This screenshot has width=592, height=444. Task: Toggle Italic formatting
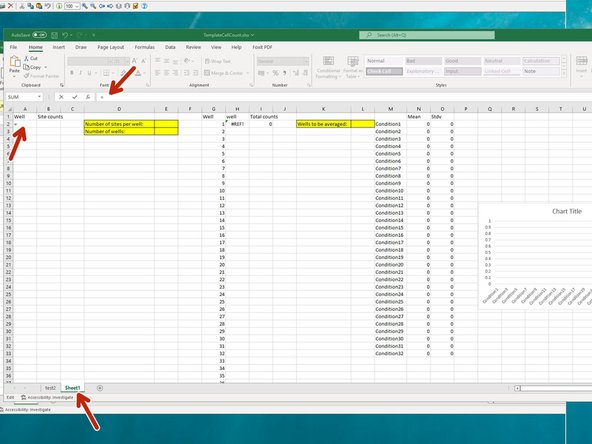point(80,73)
